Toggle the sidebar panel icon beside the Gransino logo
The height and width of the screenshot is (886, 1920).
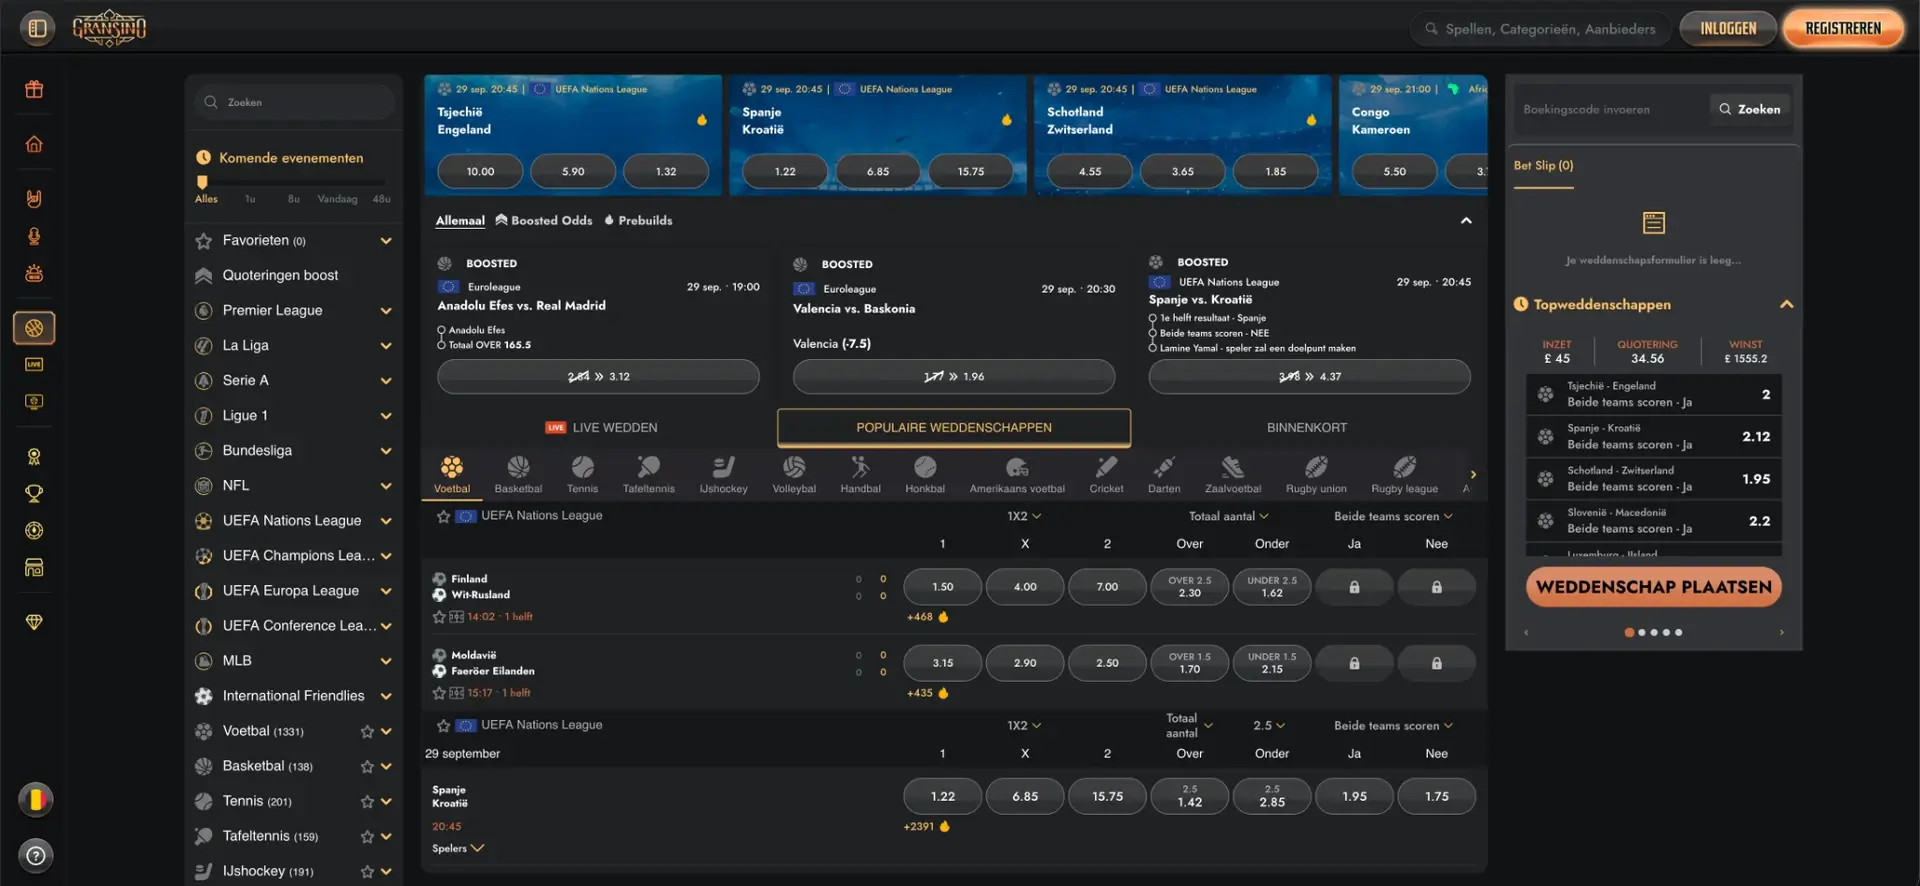[37, 28]
